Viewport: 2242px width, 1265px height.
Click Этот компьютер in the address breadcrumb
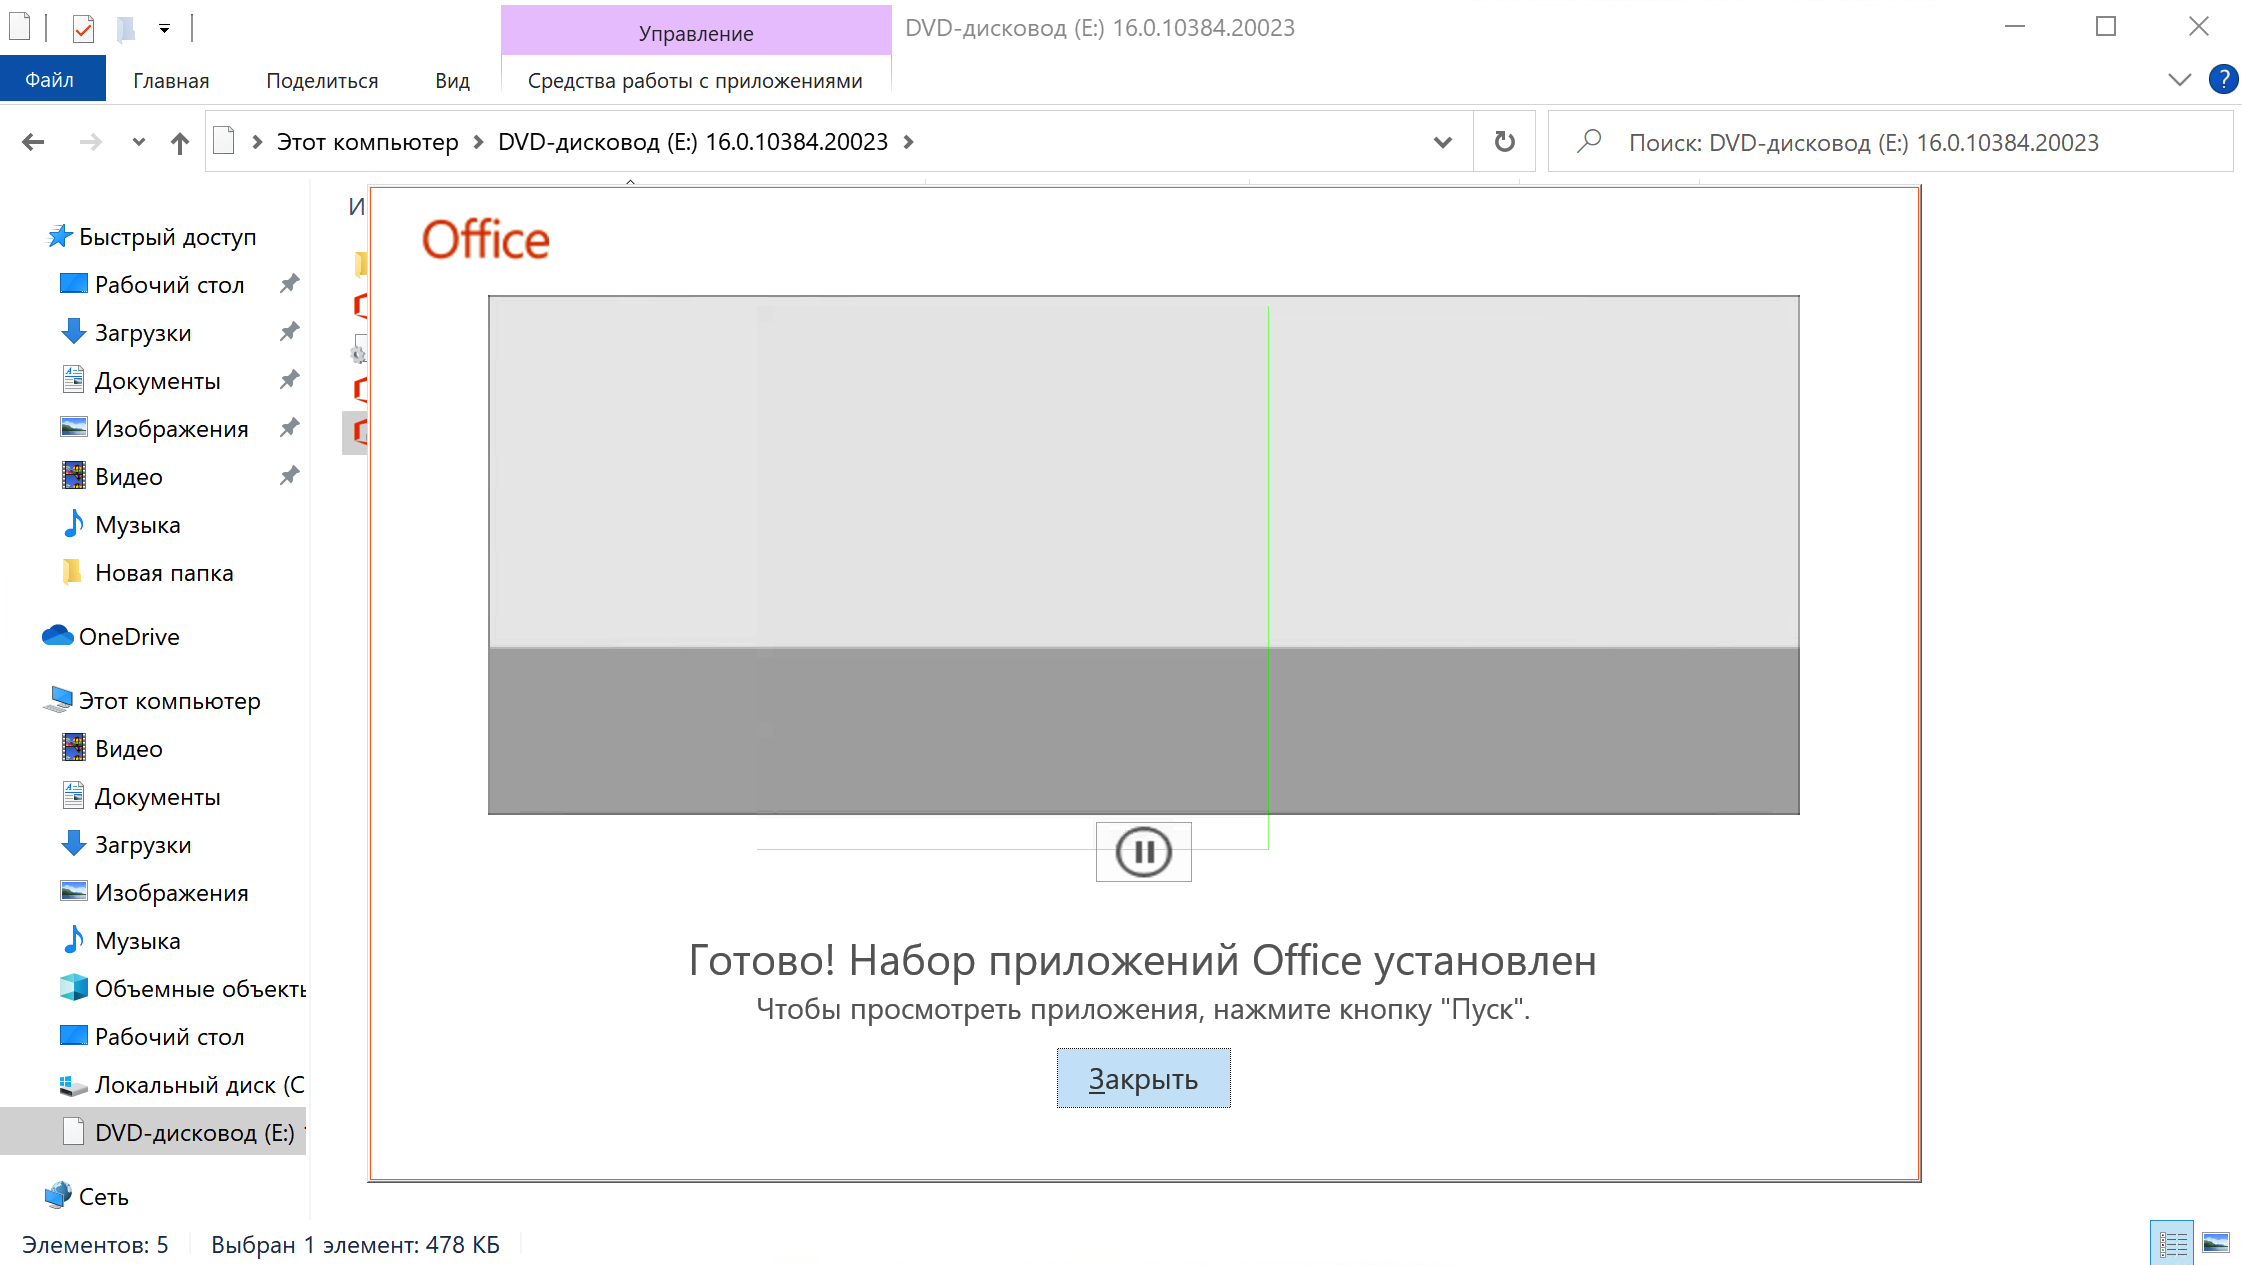[367, 142]
